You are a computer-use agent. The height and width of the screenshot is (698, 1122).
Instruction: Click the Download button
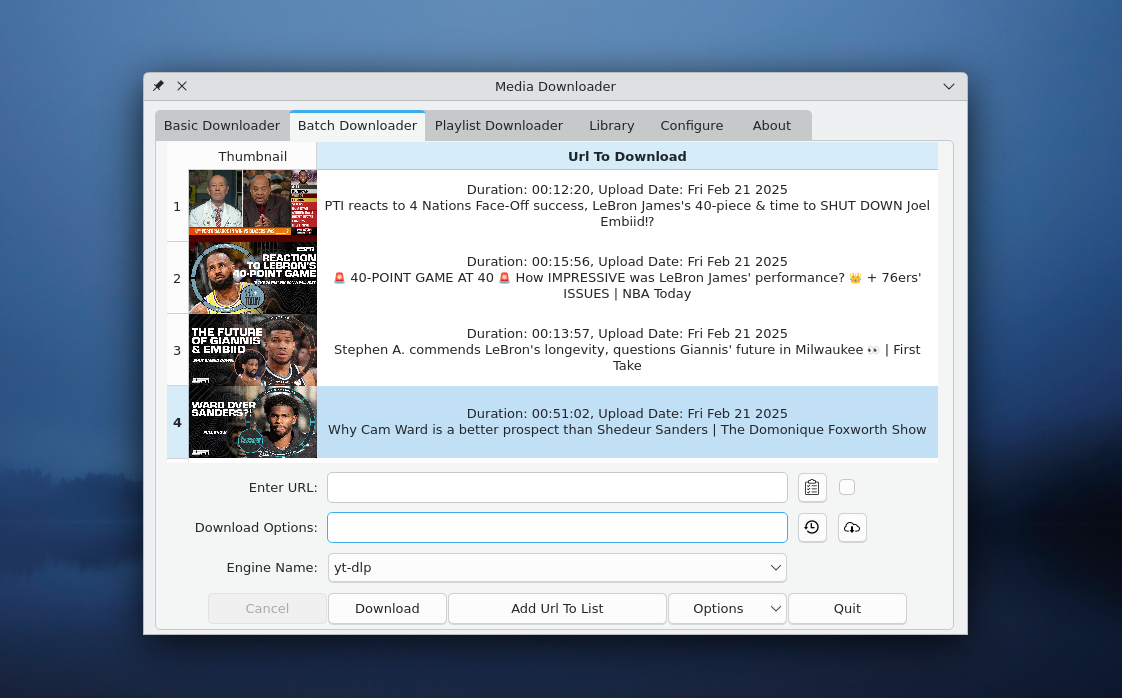tap(387, 608)
